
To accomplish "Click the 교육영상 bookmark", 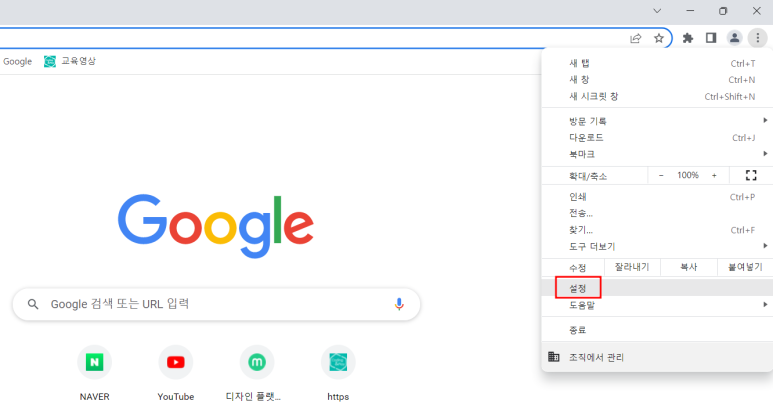I will coord(70,61).
